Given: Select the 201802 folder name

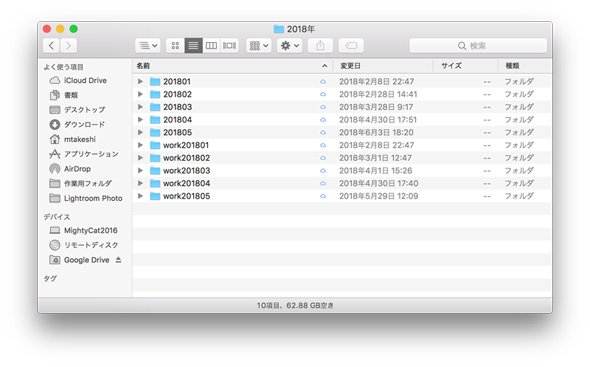Looking at the screenshot, I should tap(177, 94).
